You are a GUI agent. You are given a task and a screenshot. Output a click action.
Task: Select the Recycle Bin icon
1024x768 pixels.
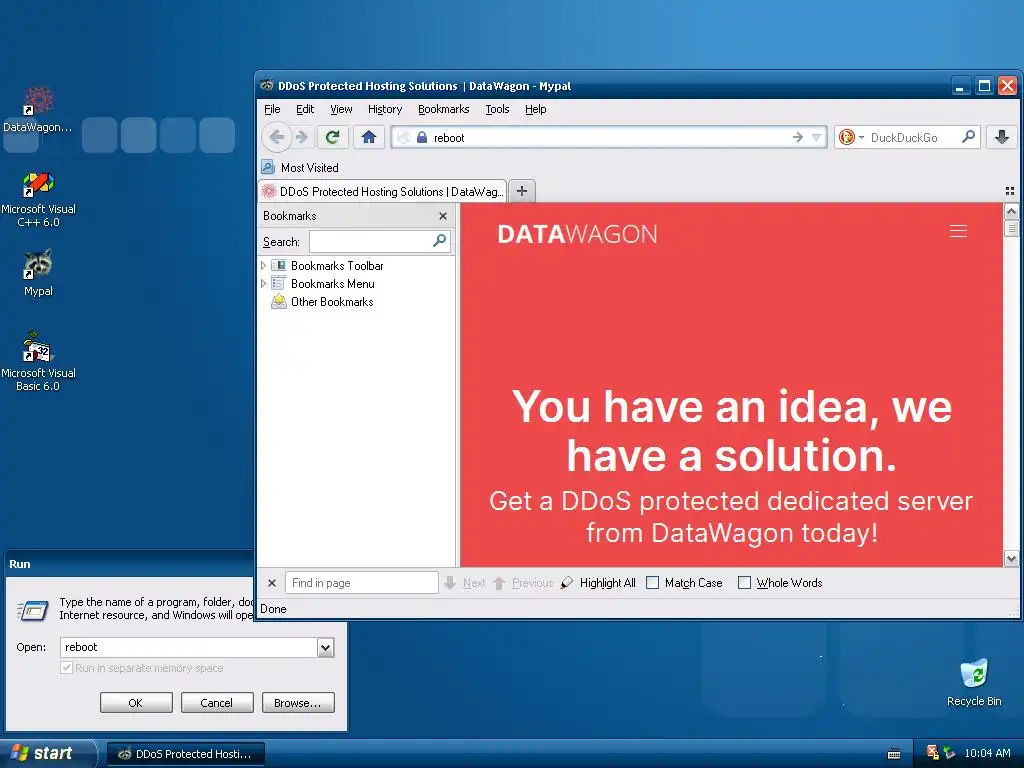click(x=974, y=682)
